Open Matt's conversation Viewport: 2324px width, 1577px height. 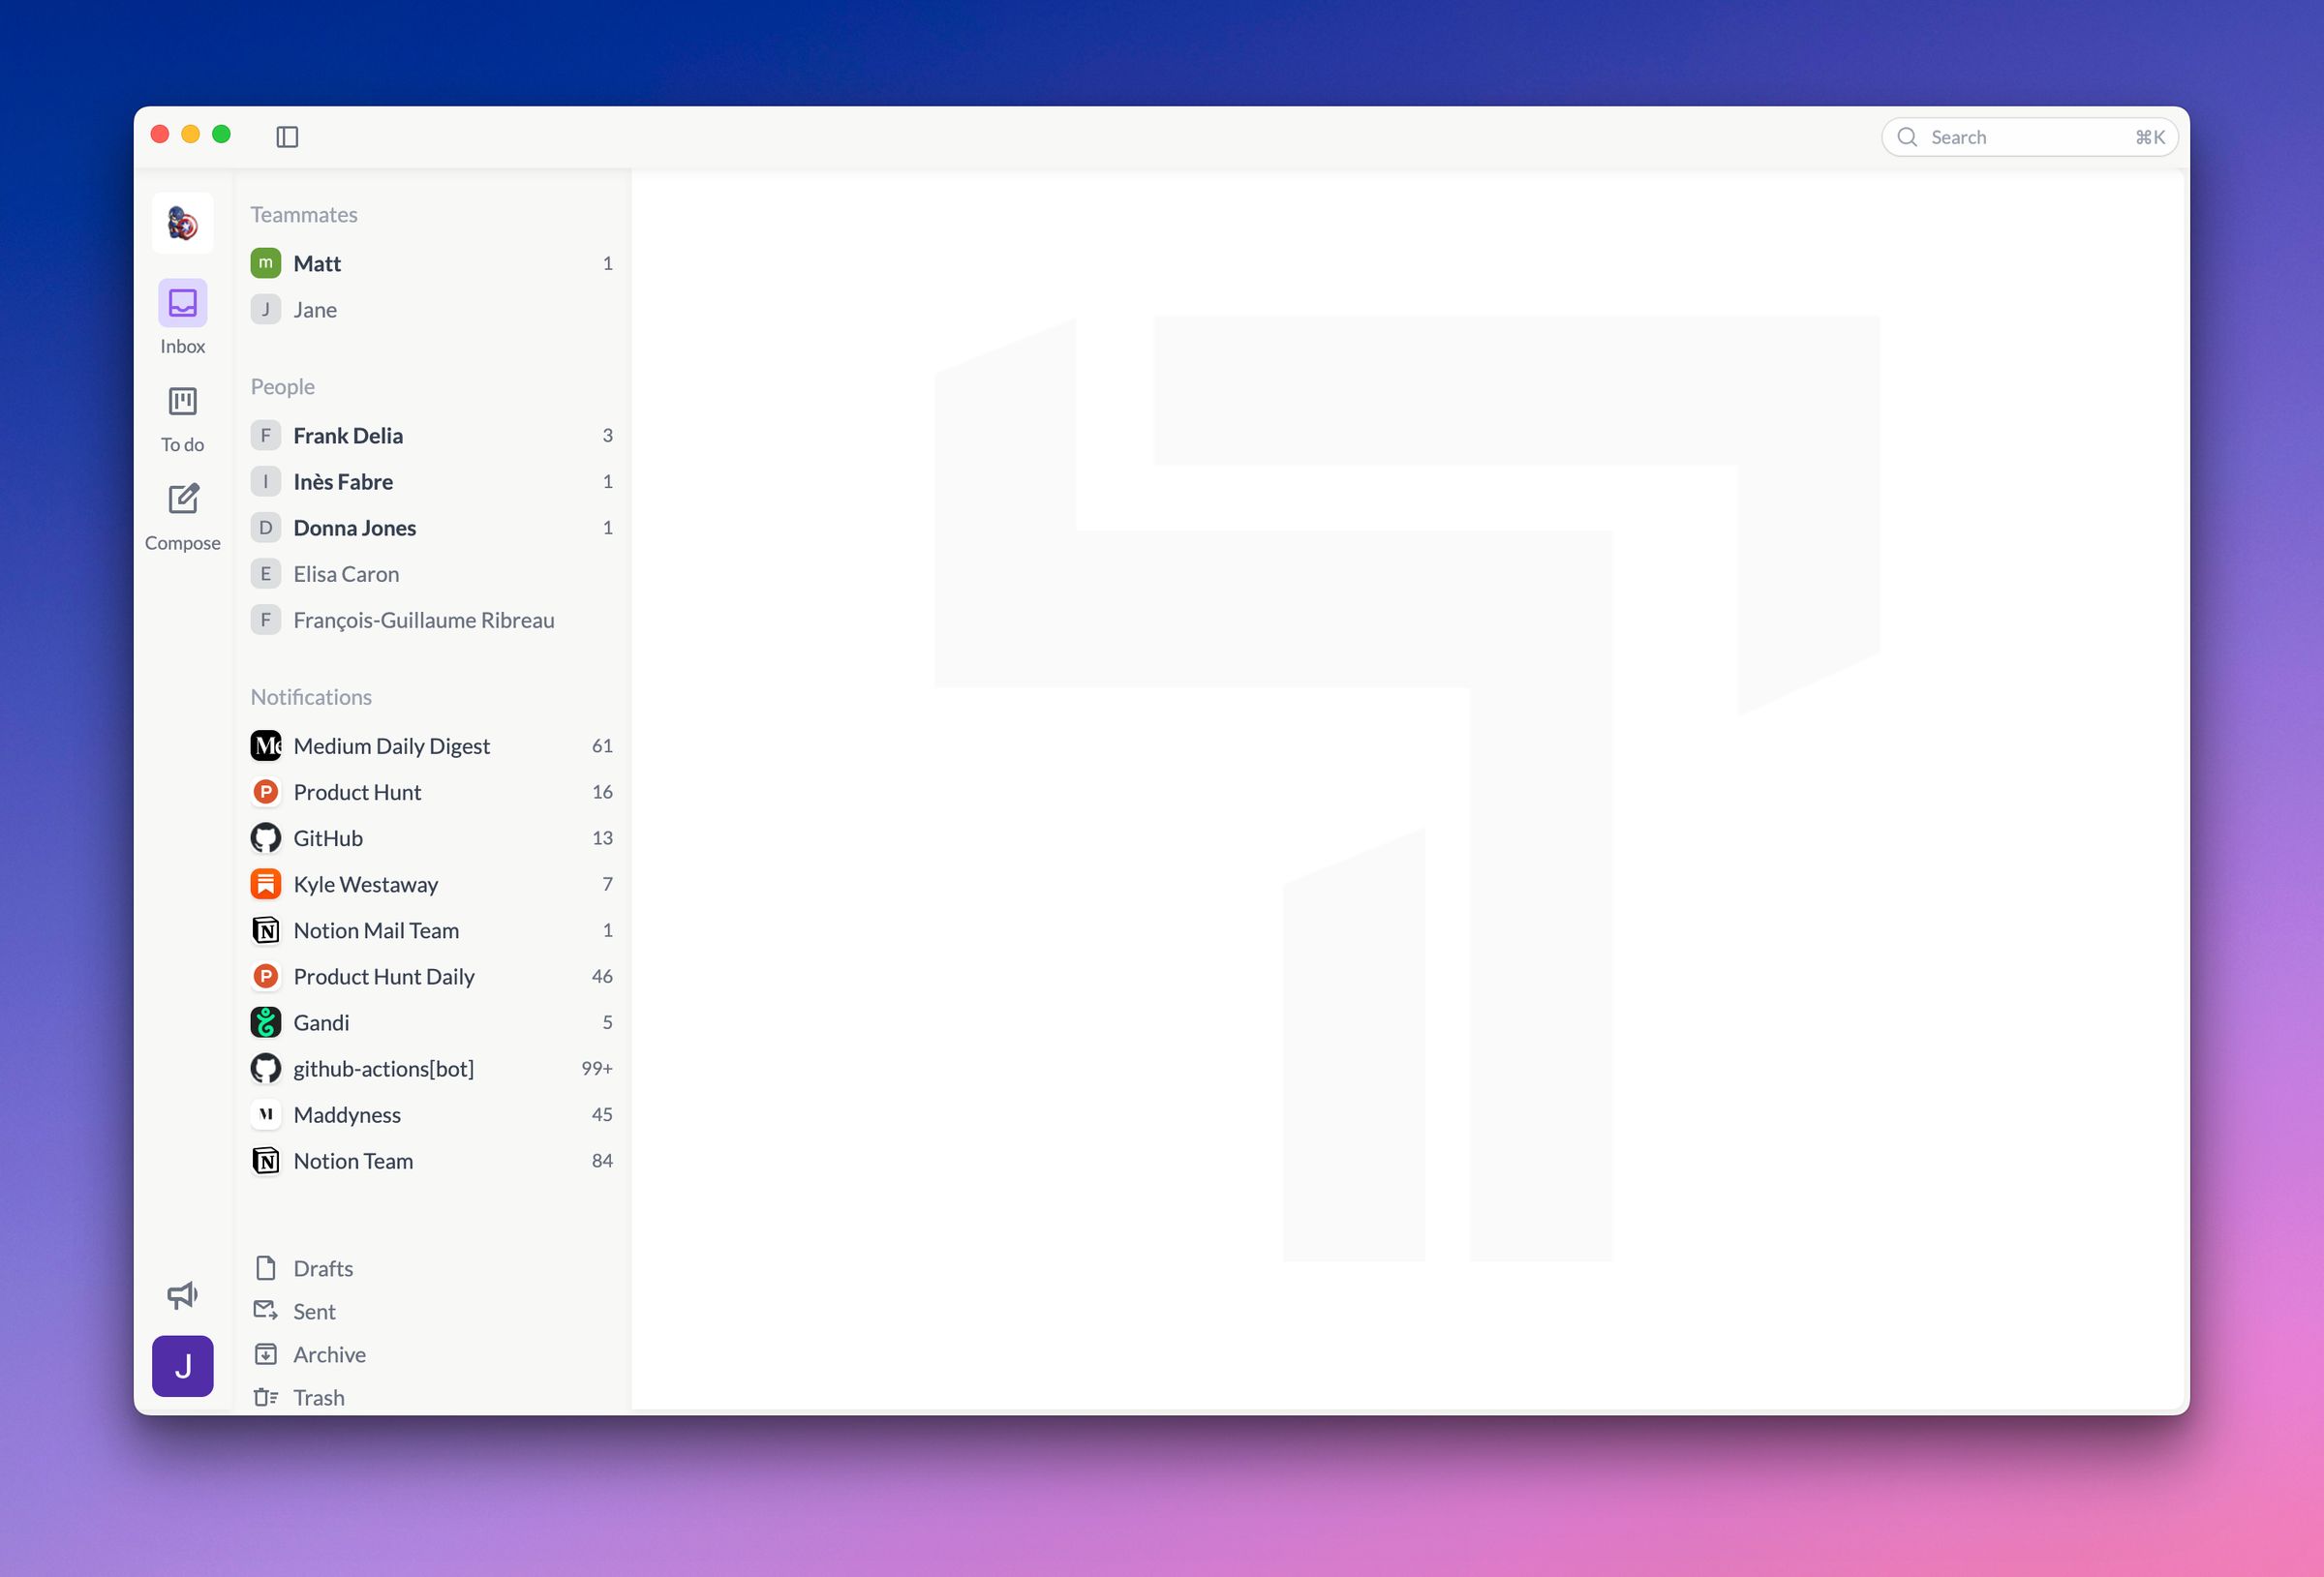coord(317,263)
